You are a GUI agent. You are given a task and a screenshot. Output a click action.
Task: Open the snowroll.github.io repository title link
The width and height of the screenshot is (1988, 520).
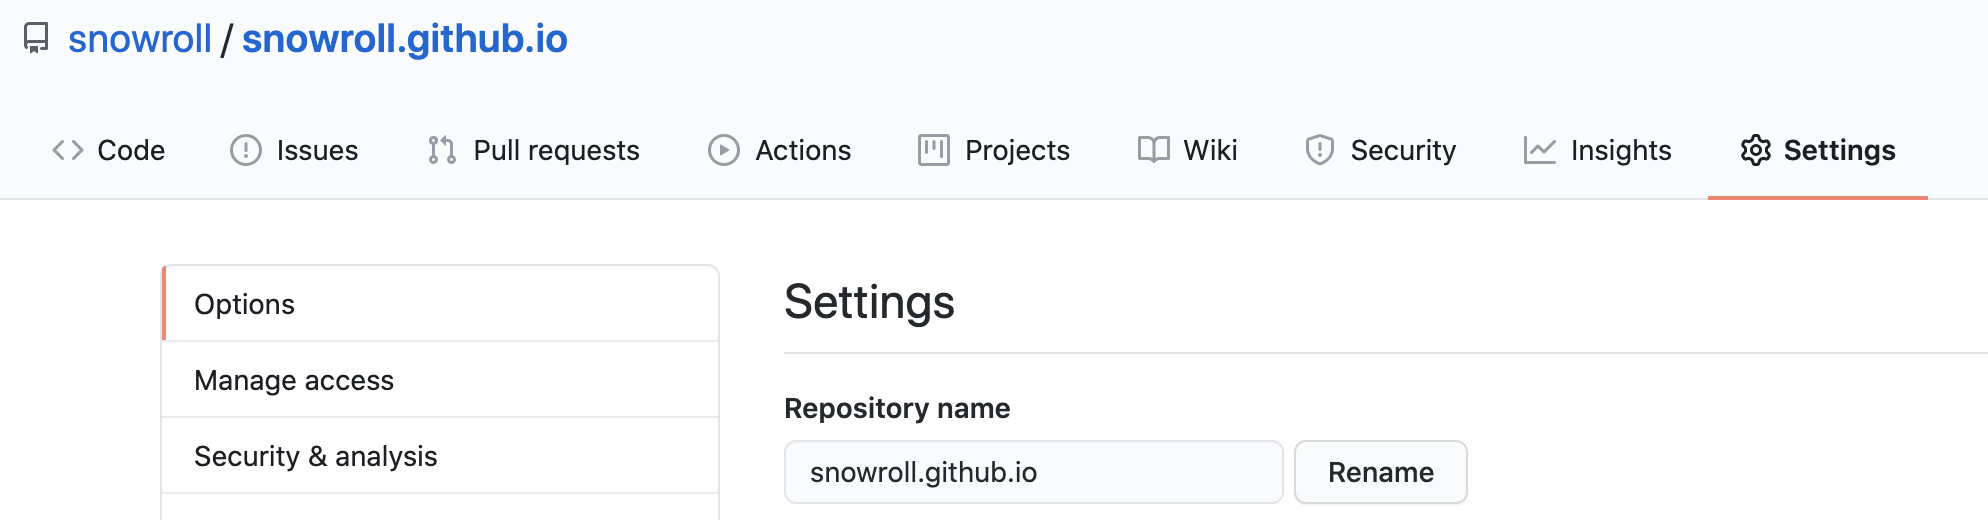pos(405,39)
